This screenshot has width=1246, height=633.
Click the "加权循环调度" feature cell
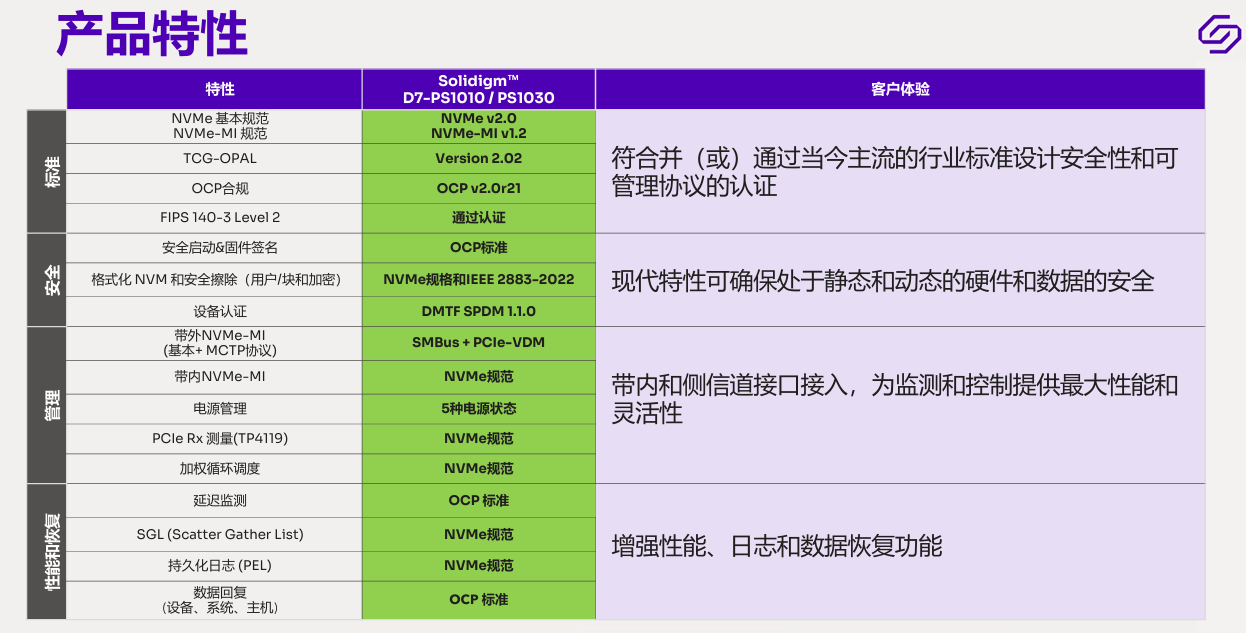click(214, 469)
